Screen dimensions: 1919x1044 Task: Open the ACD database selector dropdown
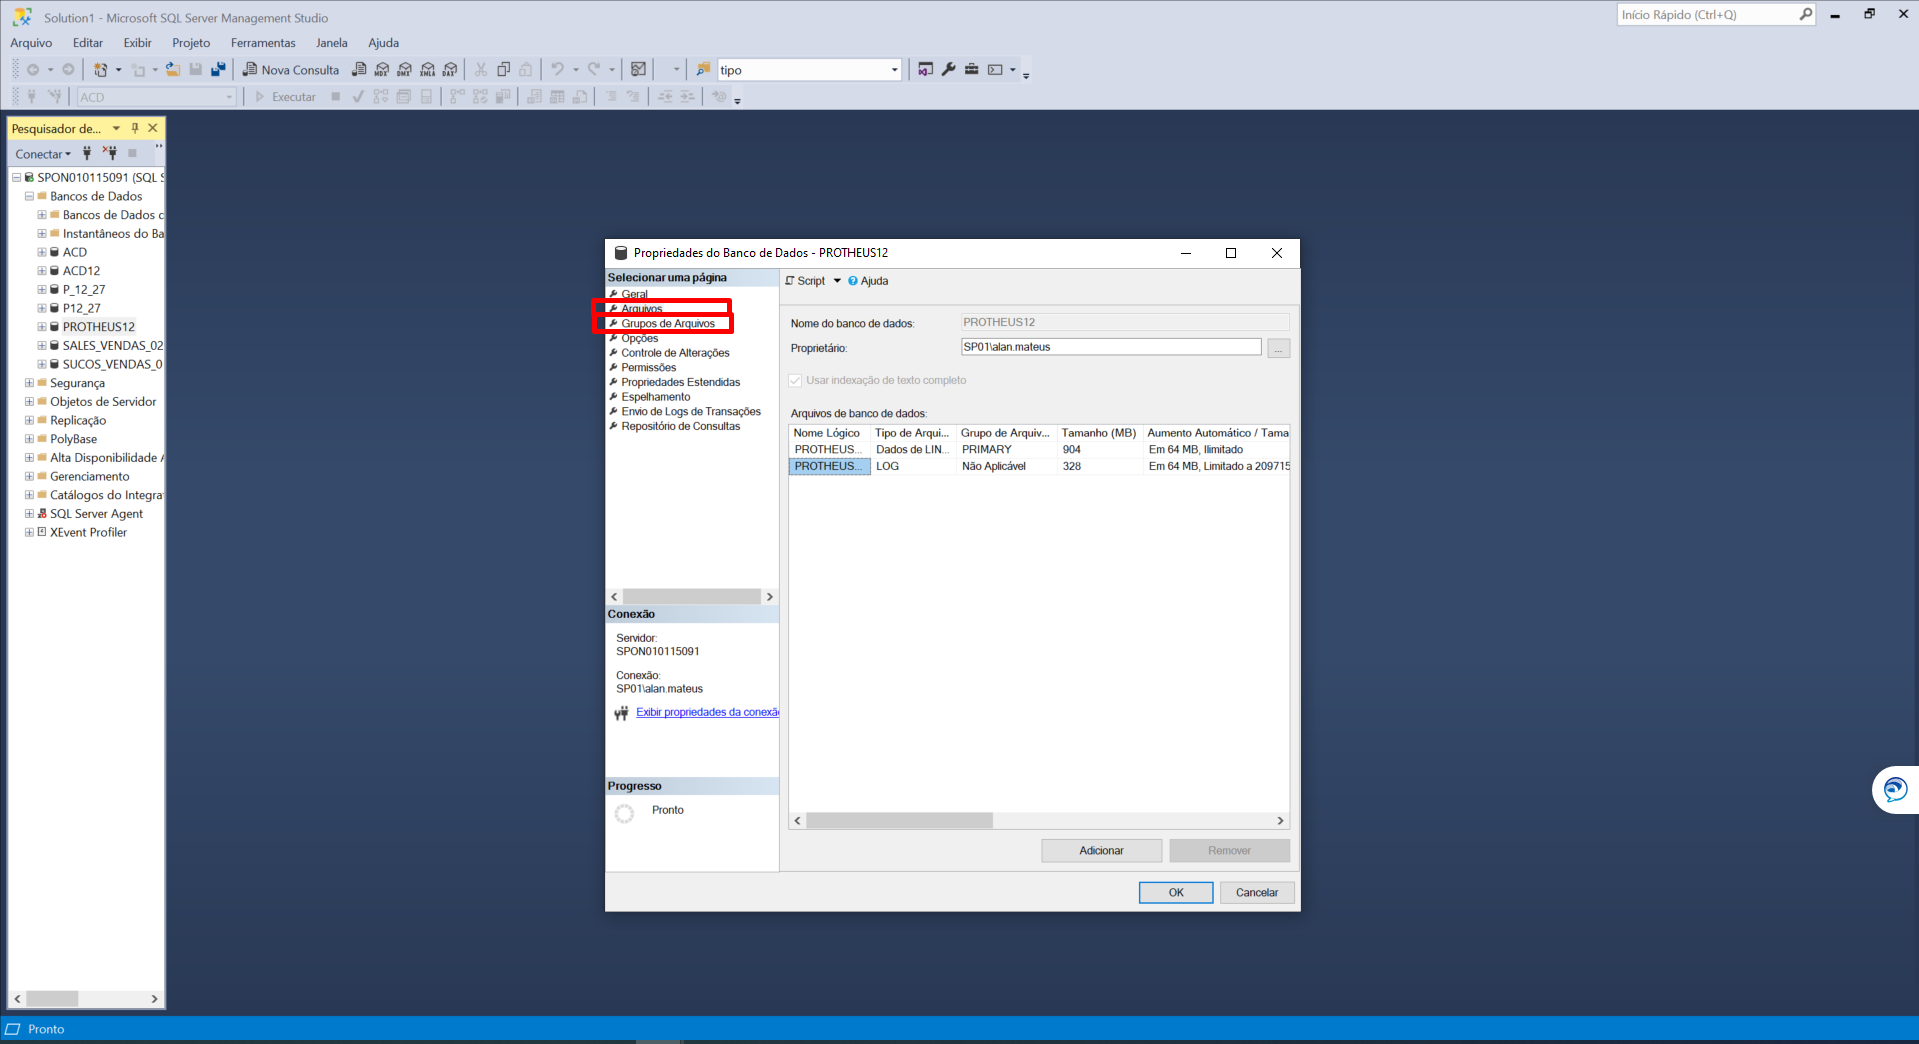229,97
